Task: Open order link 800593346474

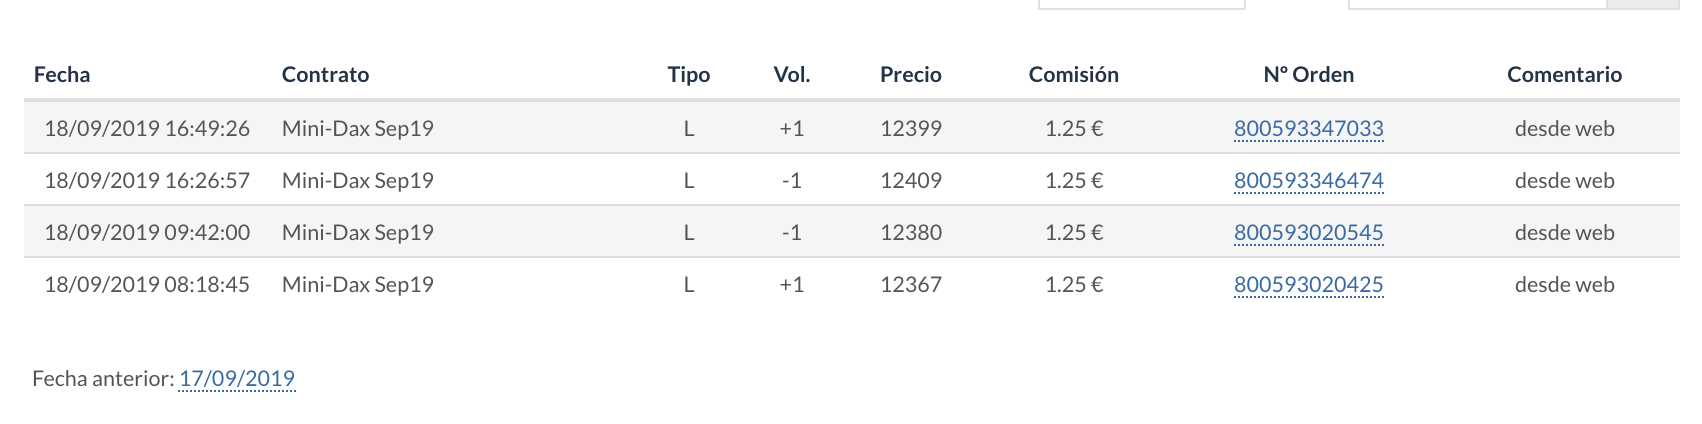Action: (1308, 180)
